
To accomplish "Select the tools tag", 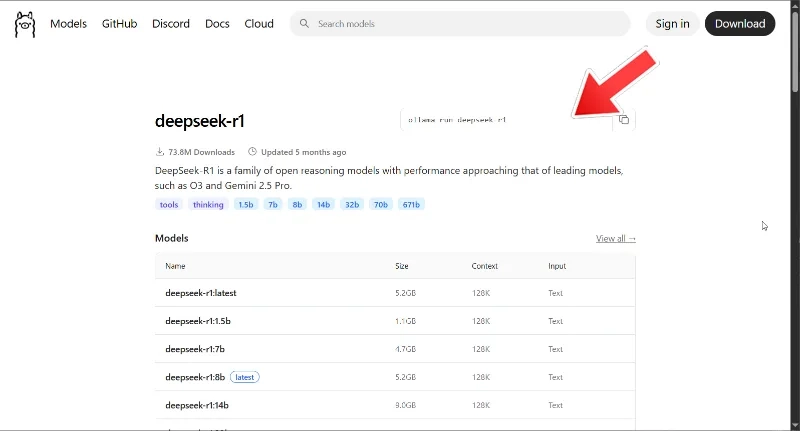I will point(169,205).
